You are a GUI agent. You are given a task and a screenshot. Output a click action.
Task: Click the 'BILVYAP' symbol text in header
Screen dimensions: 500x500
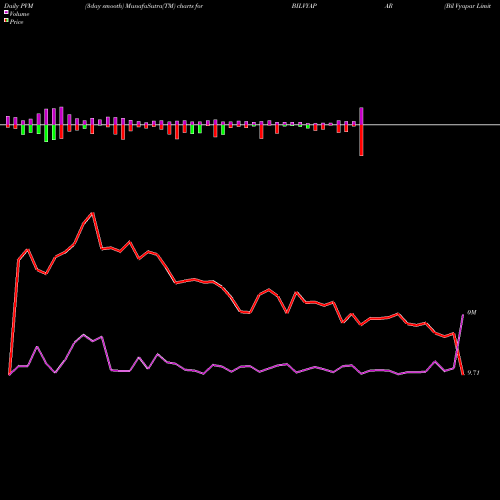point(304,6)
